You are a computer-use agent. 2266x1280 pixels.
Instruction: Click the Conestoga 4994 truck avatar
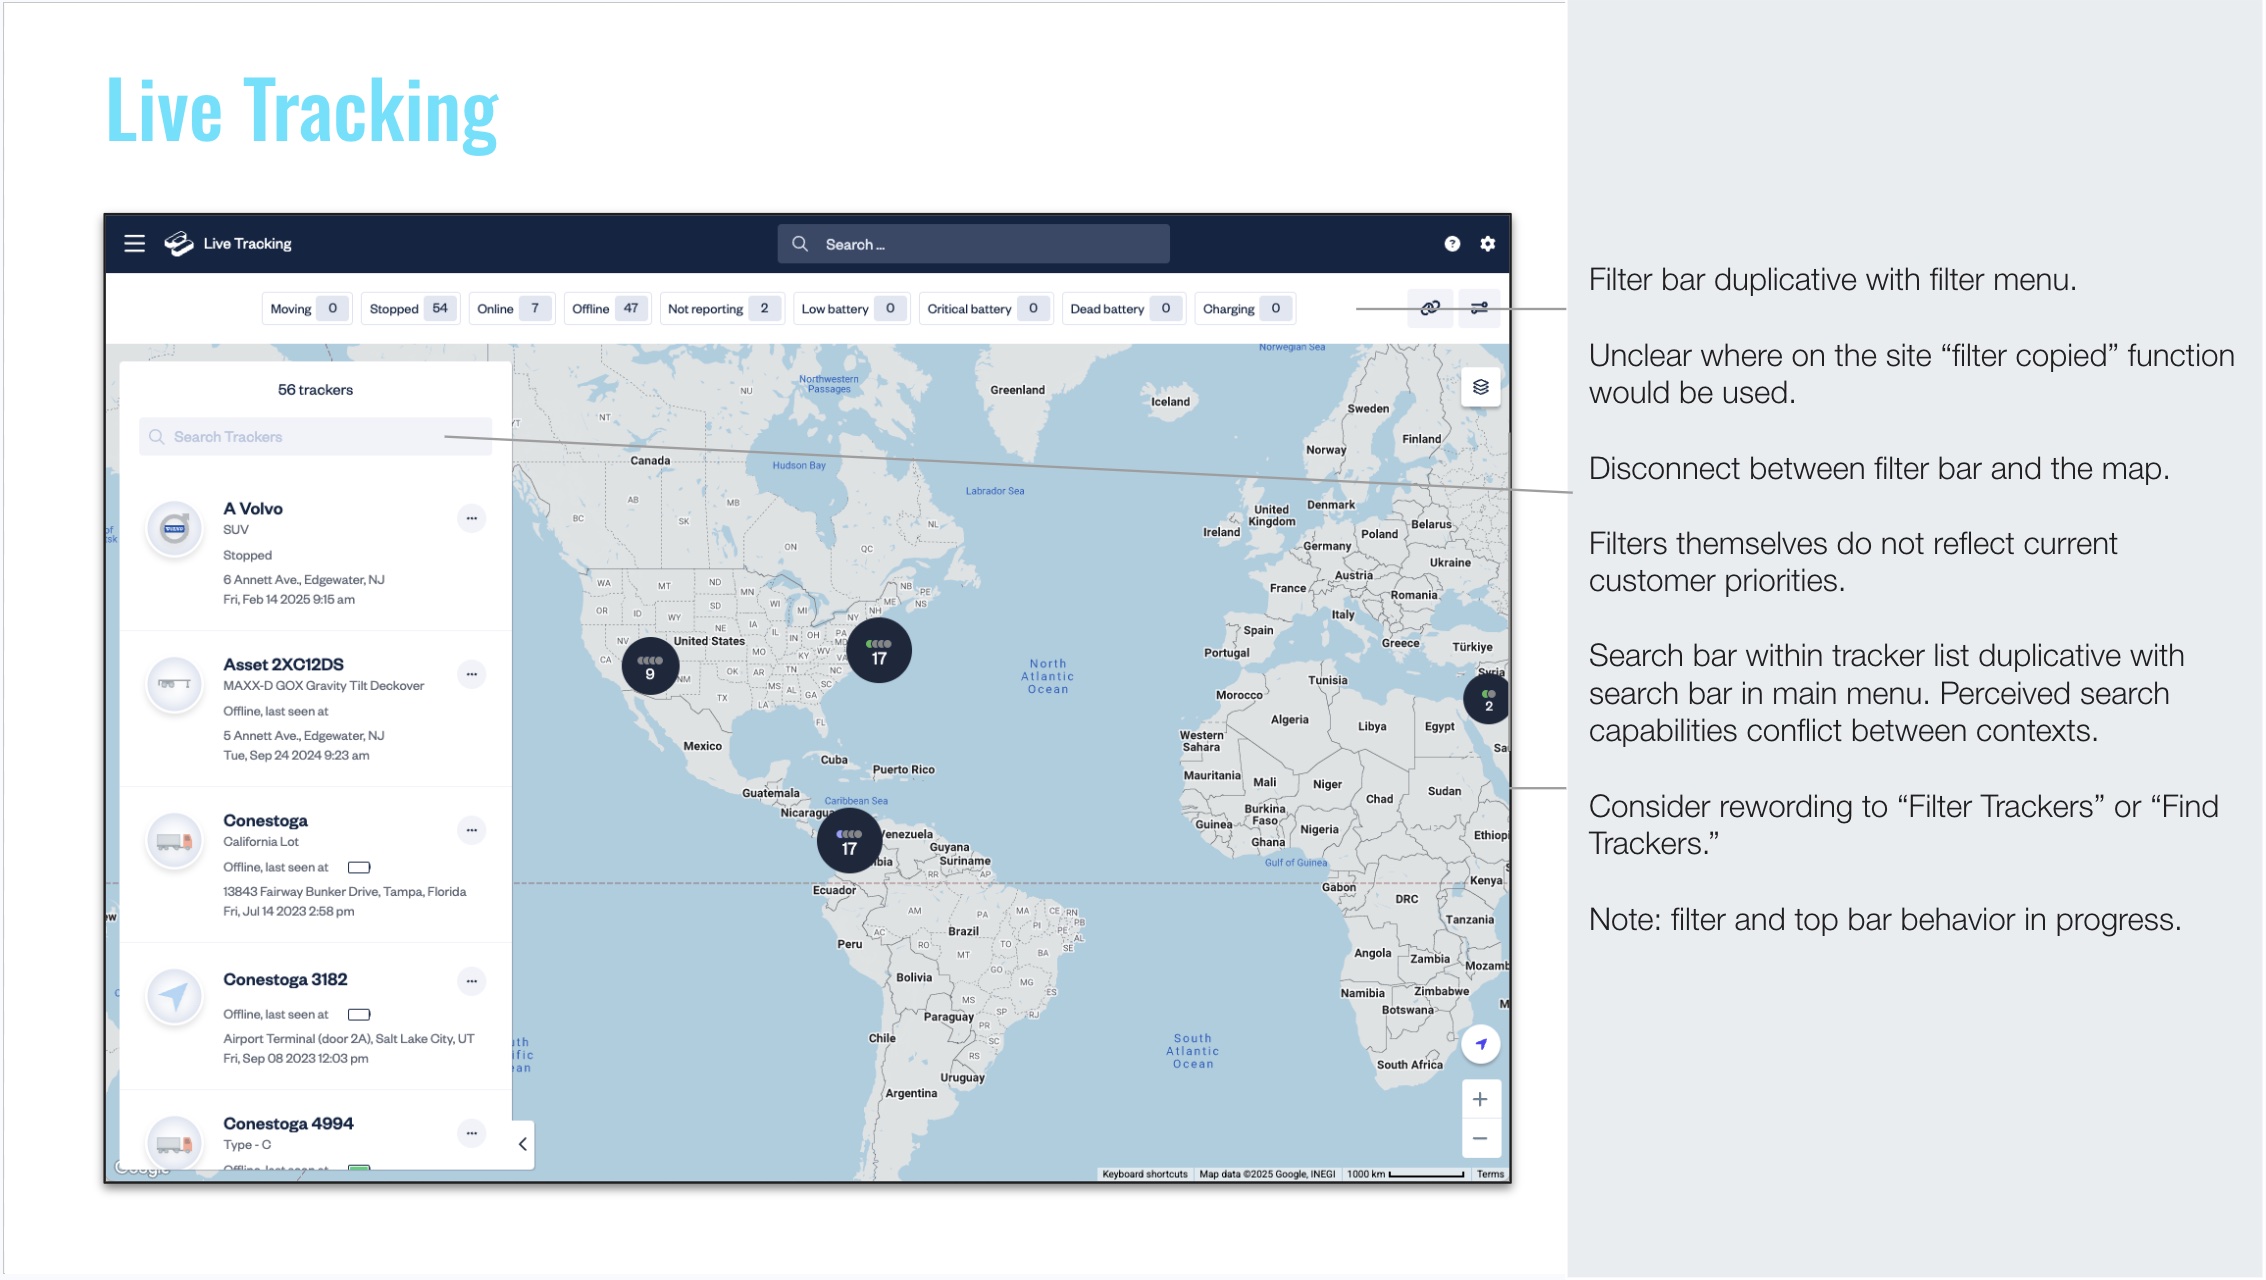click(175, 1142)
